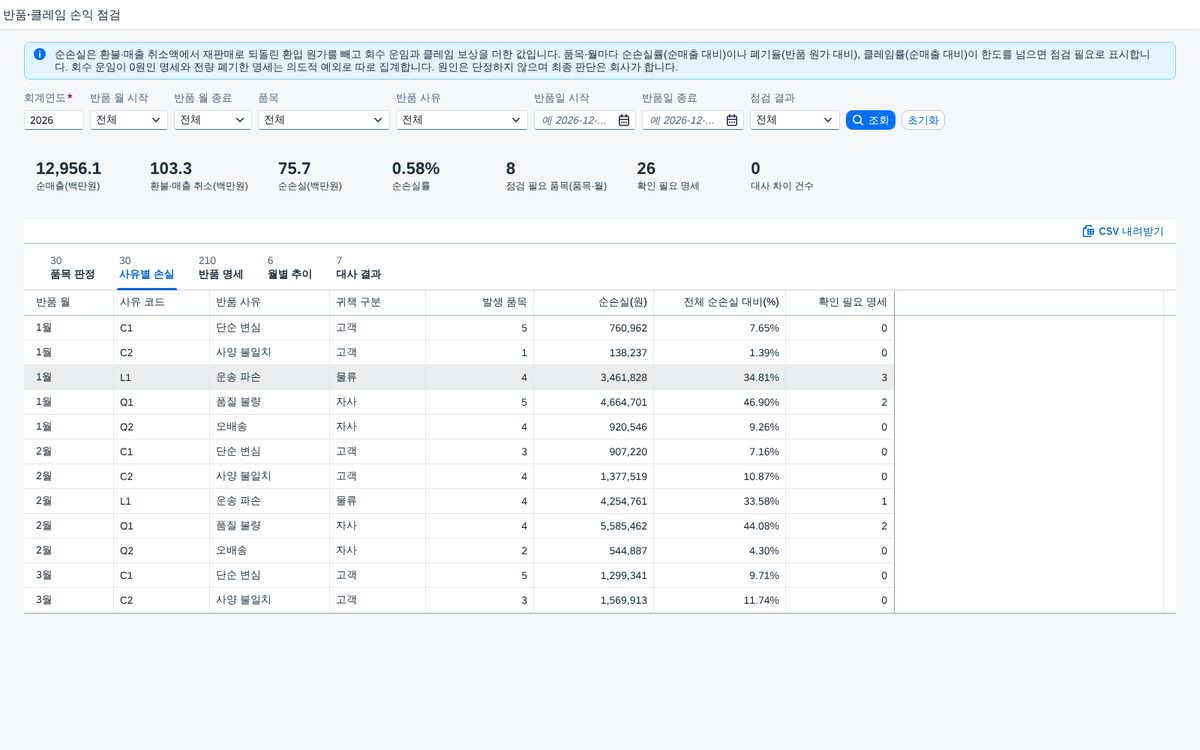Select the 사유별 손실 tab
The height and width of the screenshot is (750, 1200).
[x=146, y=268]
